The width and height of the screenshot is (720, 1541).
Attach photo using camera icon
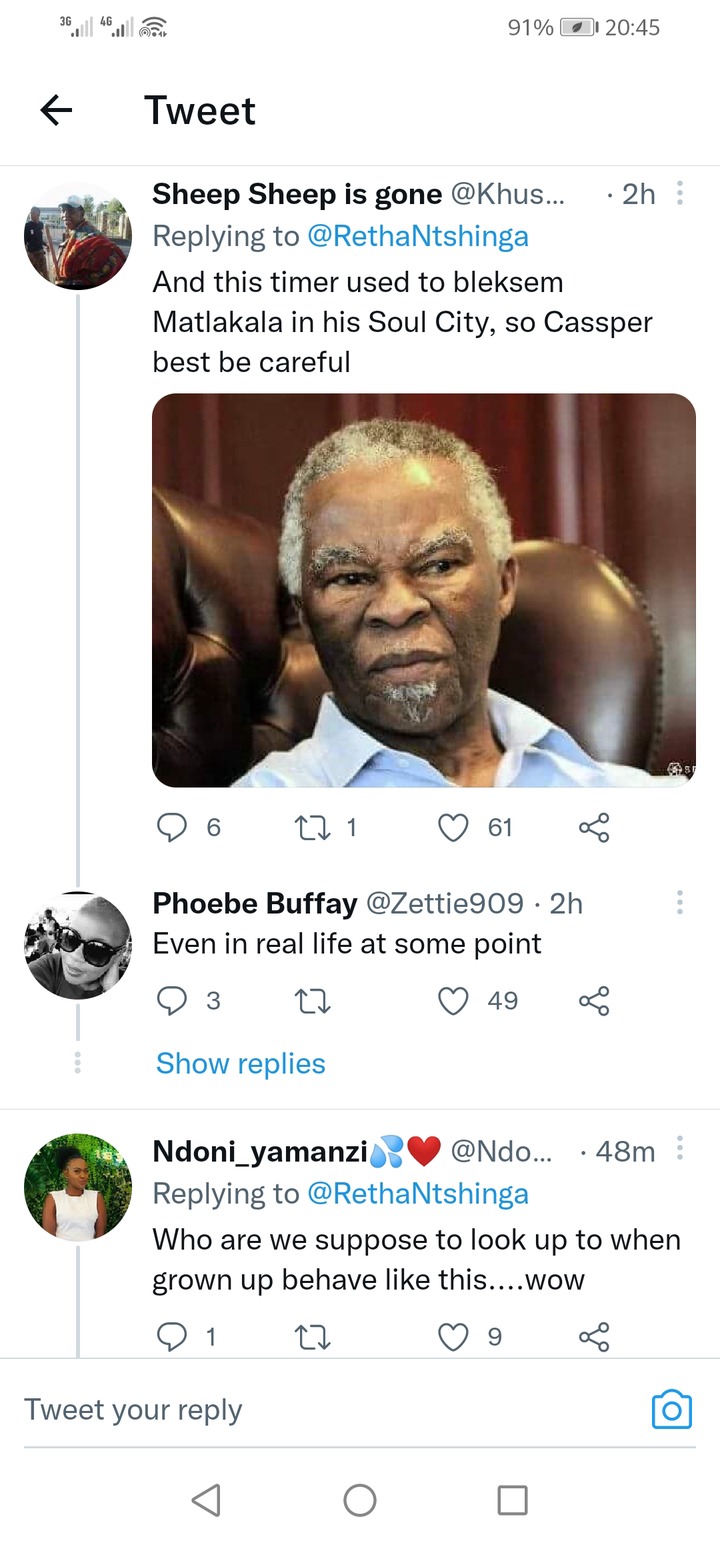[671, 1409]
